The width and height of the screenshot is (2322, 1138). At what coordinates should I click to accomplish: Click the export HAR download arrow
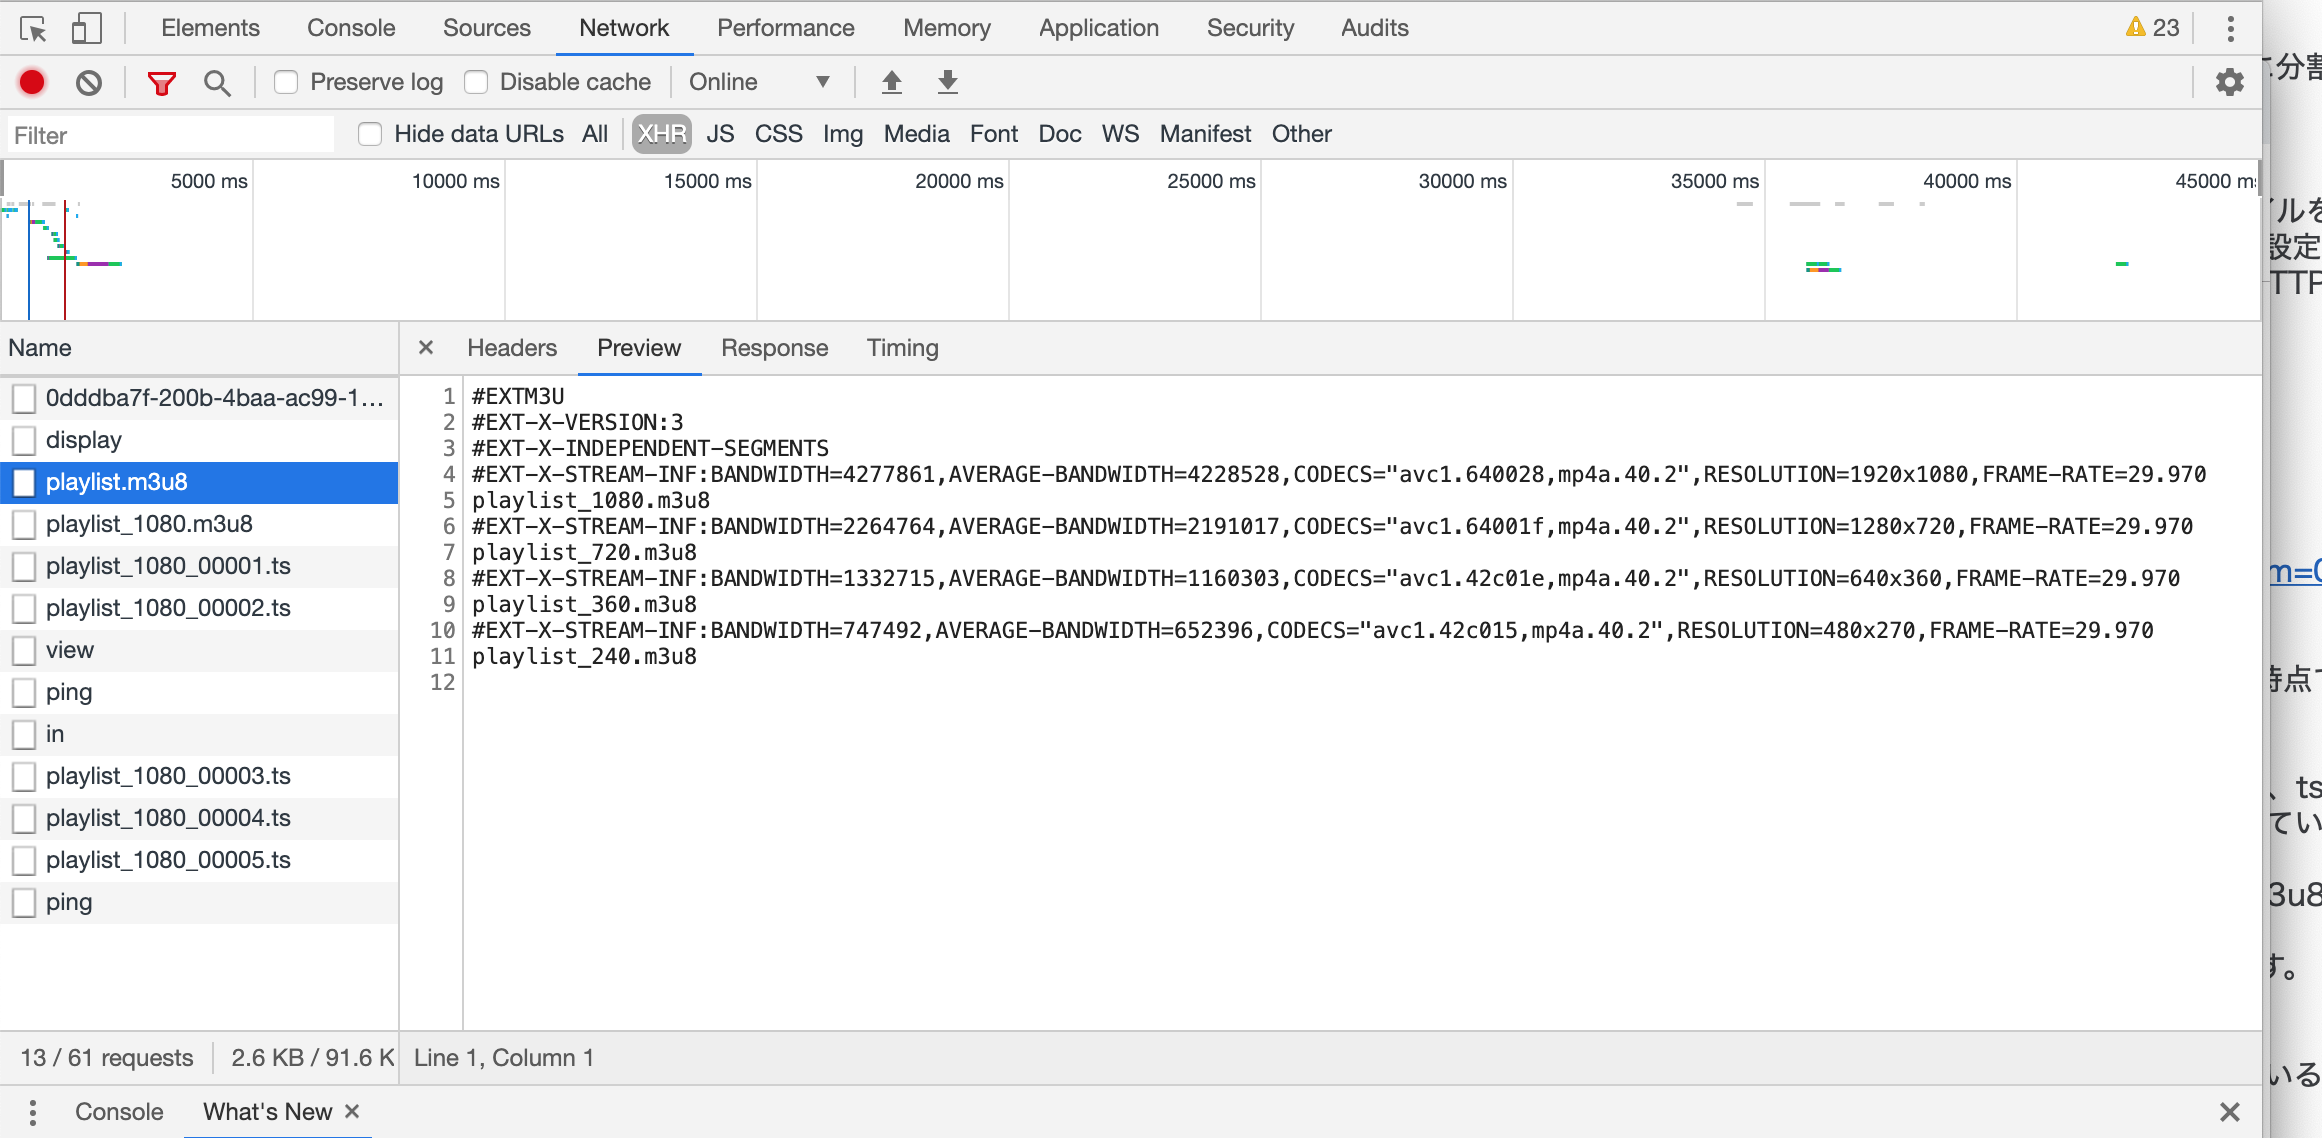tap(947, 82)
